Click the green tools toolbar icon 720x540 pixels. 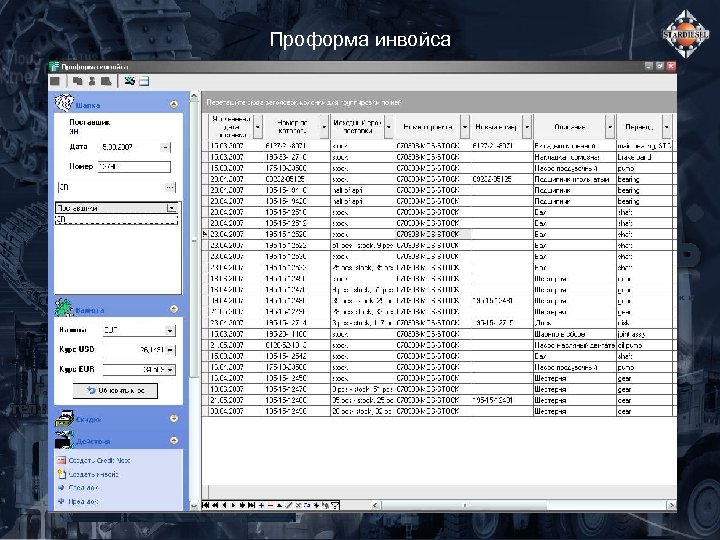point(129,81)
